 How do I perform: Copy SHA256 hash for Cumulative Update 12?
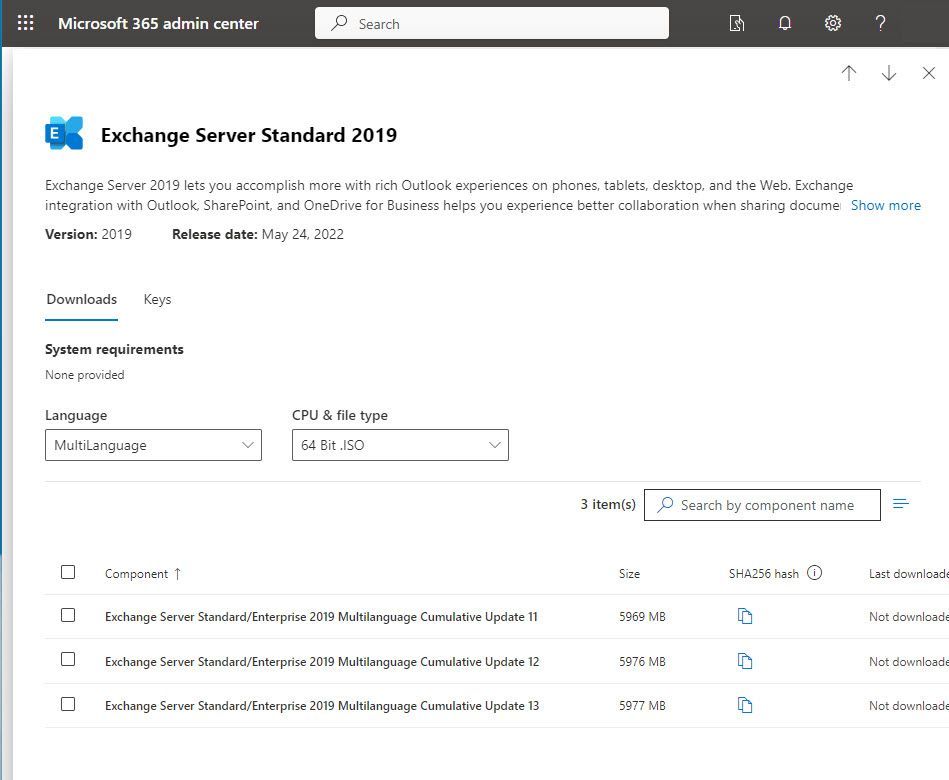coord(744,661)
